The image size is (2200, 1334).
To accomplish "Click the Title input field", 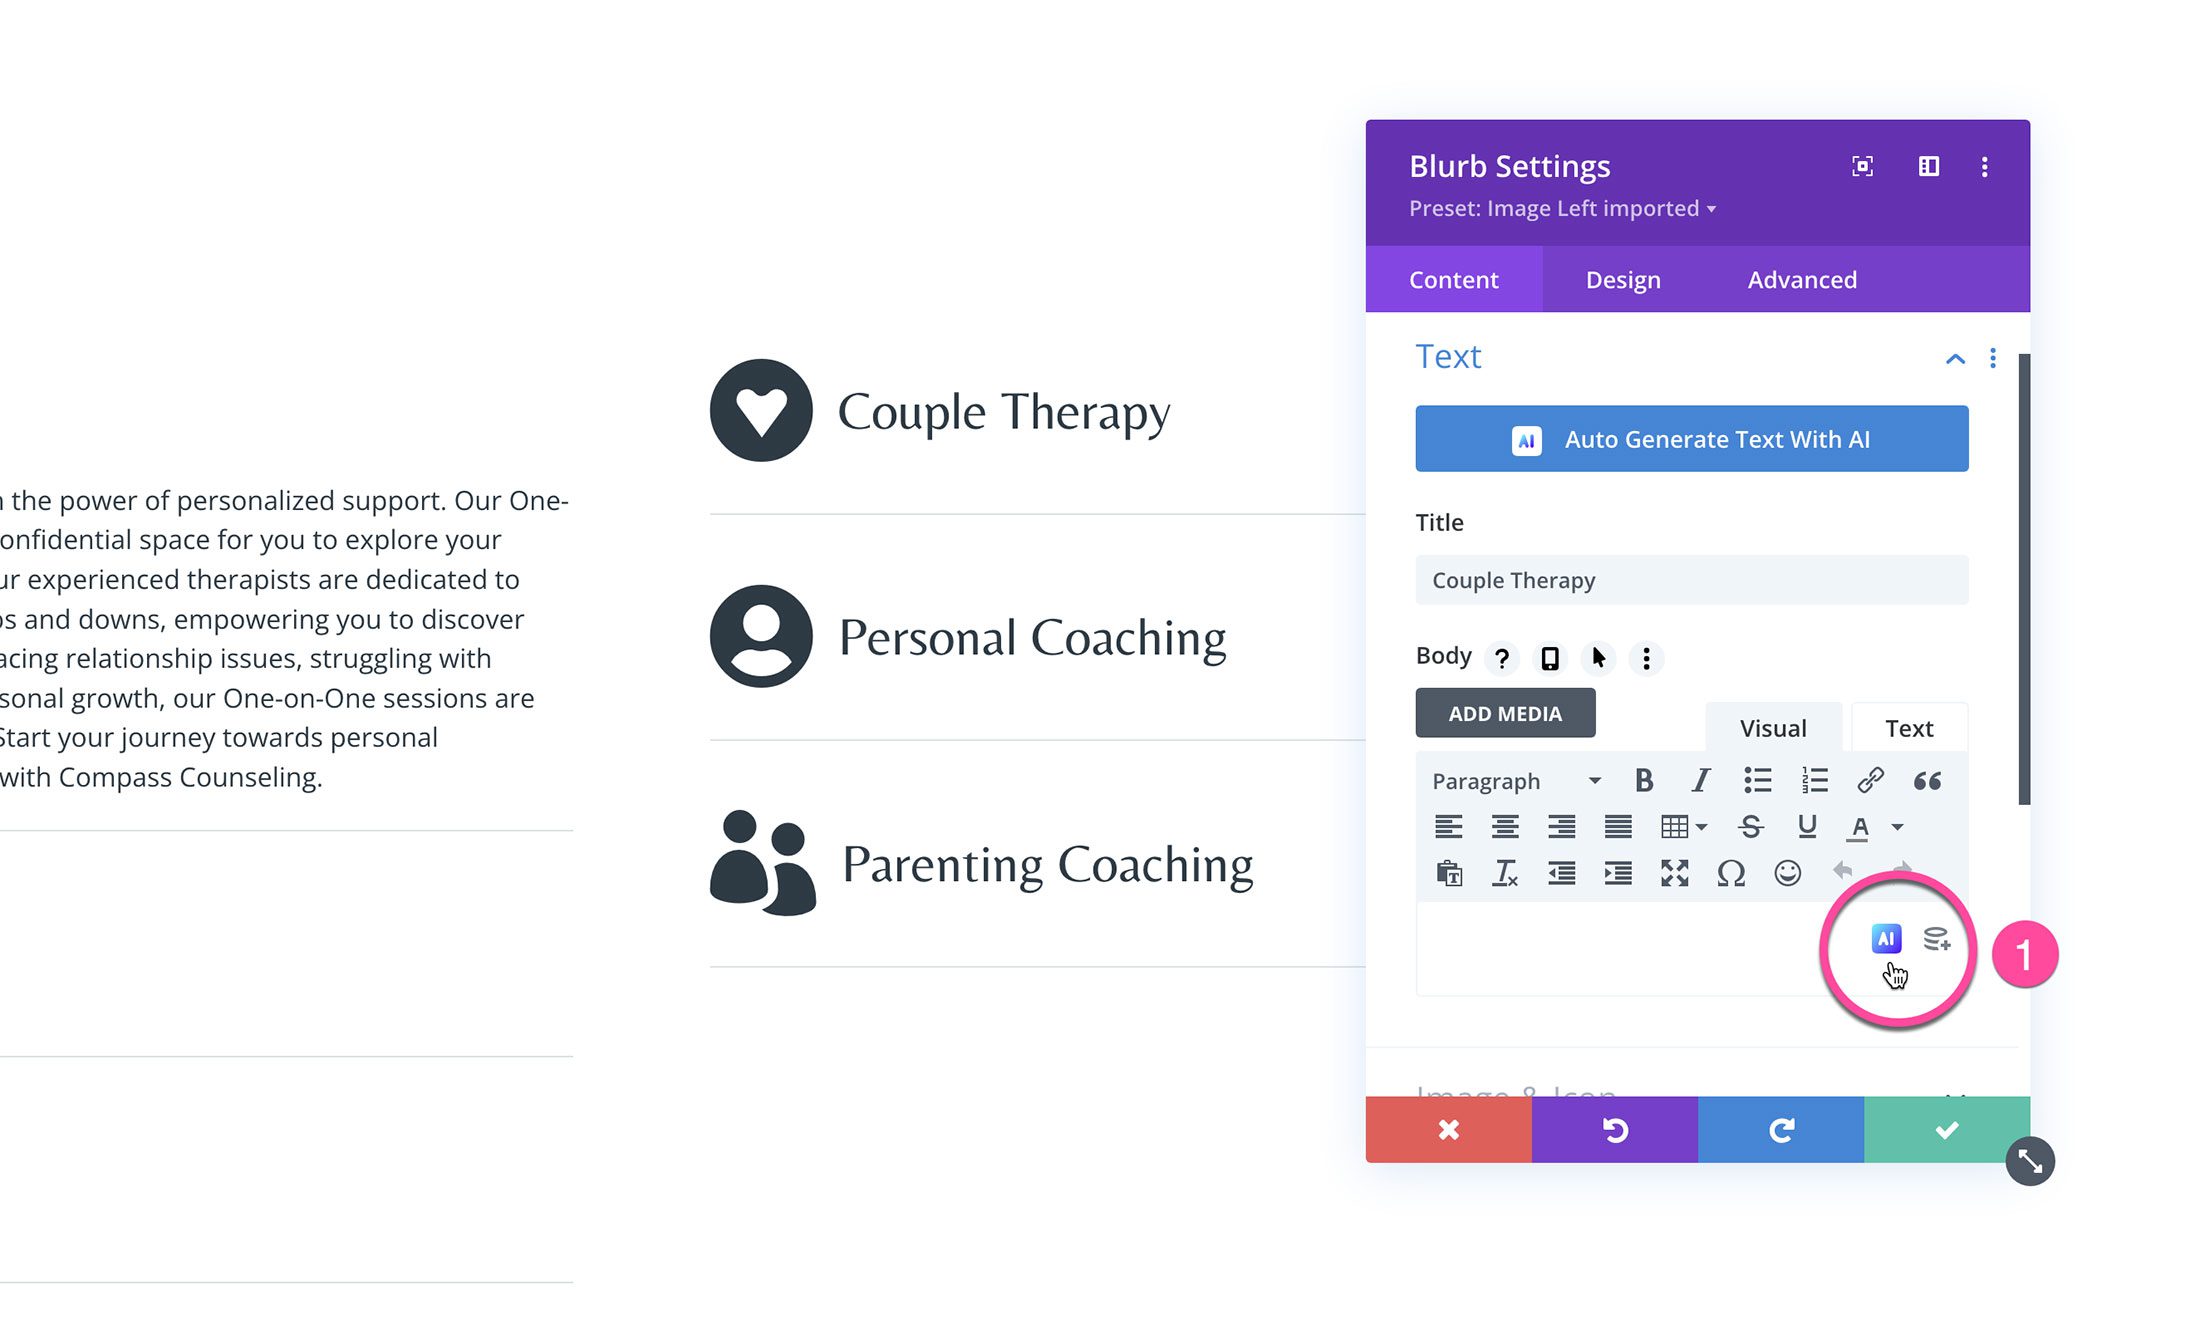I will pos(1692,580).
